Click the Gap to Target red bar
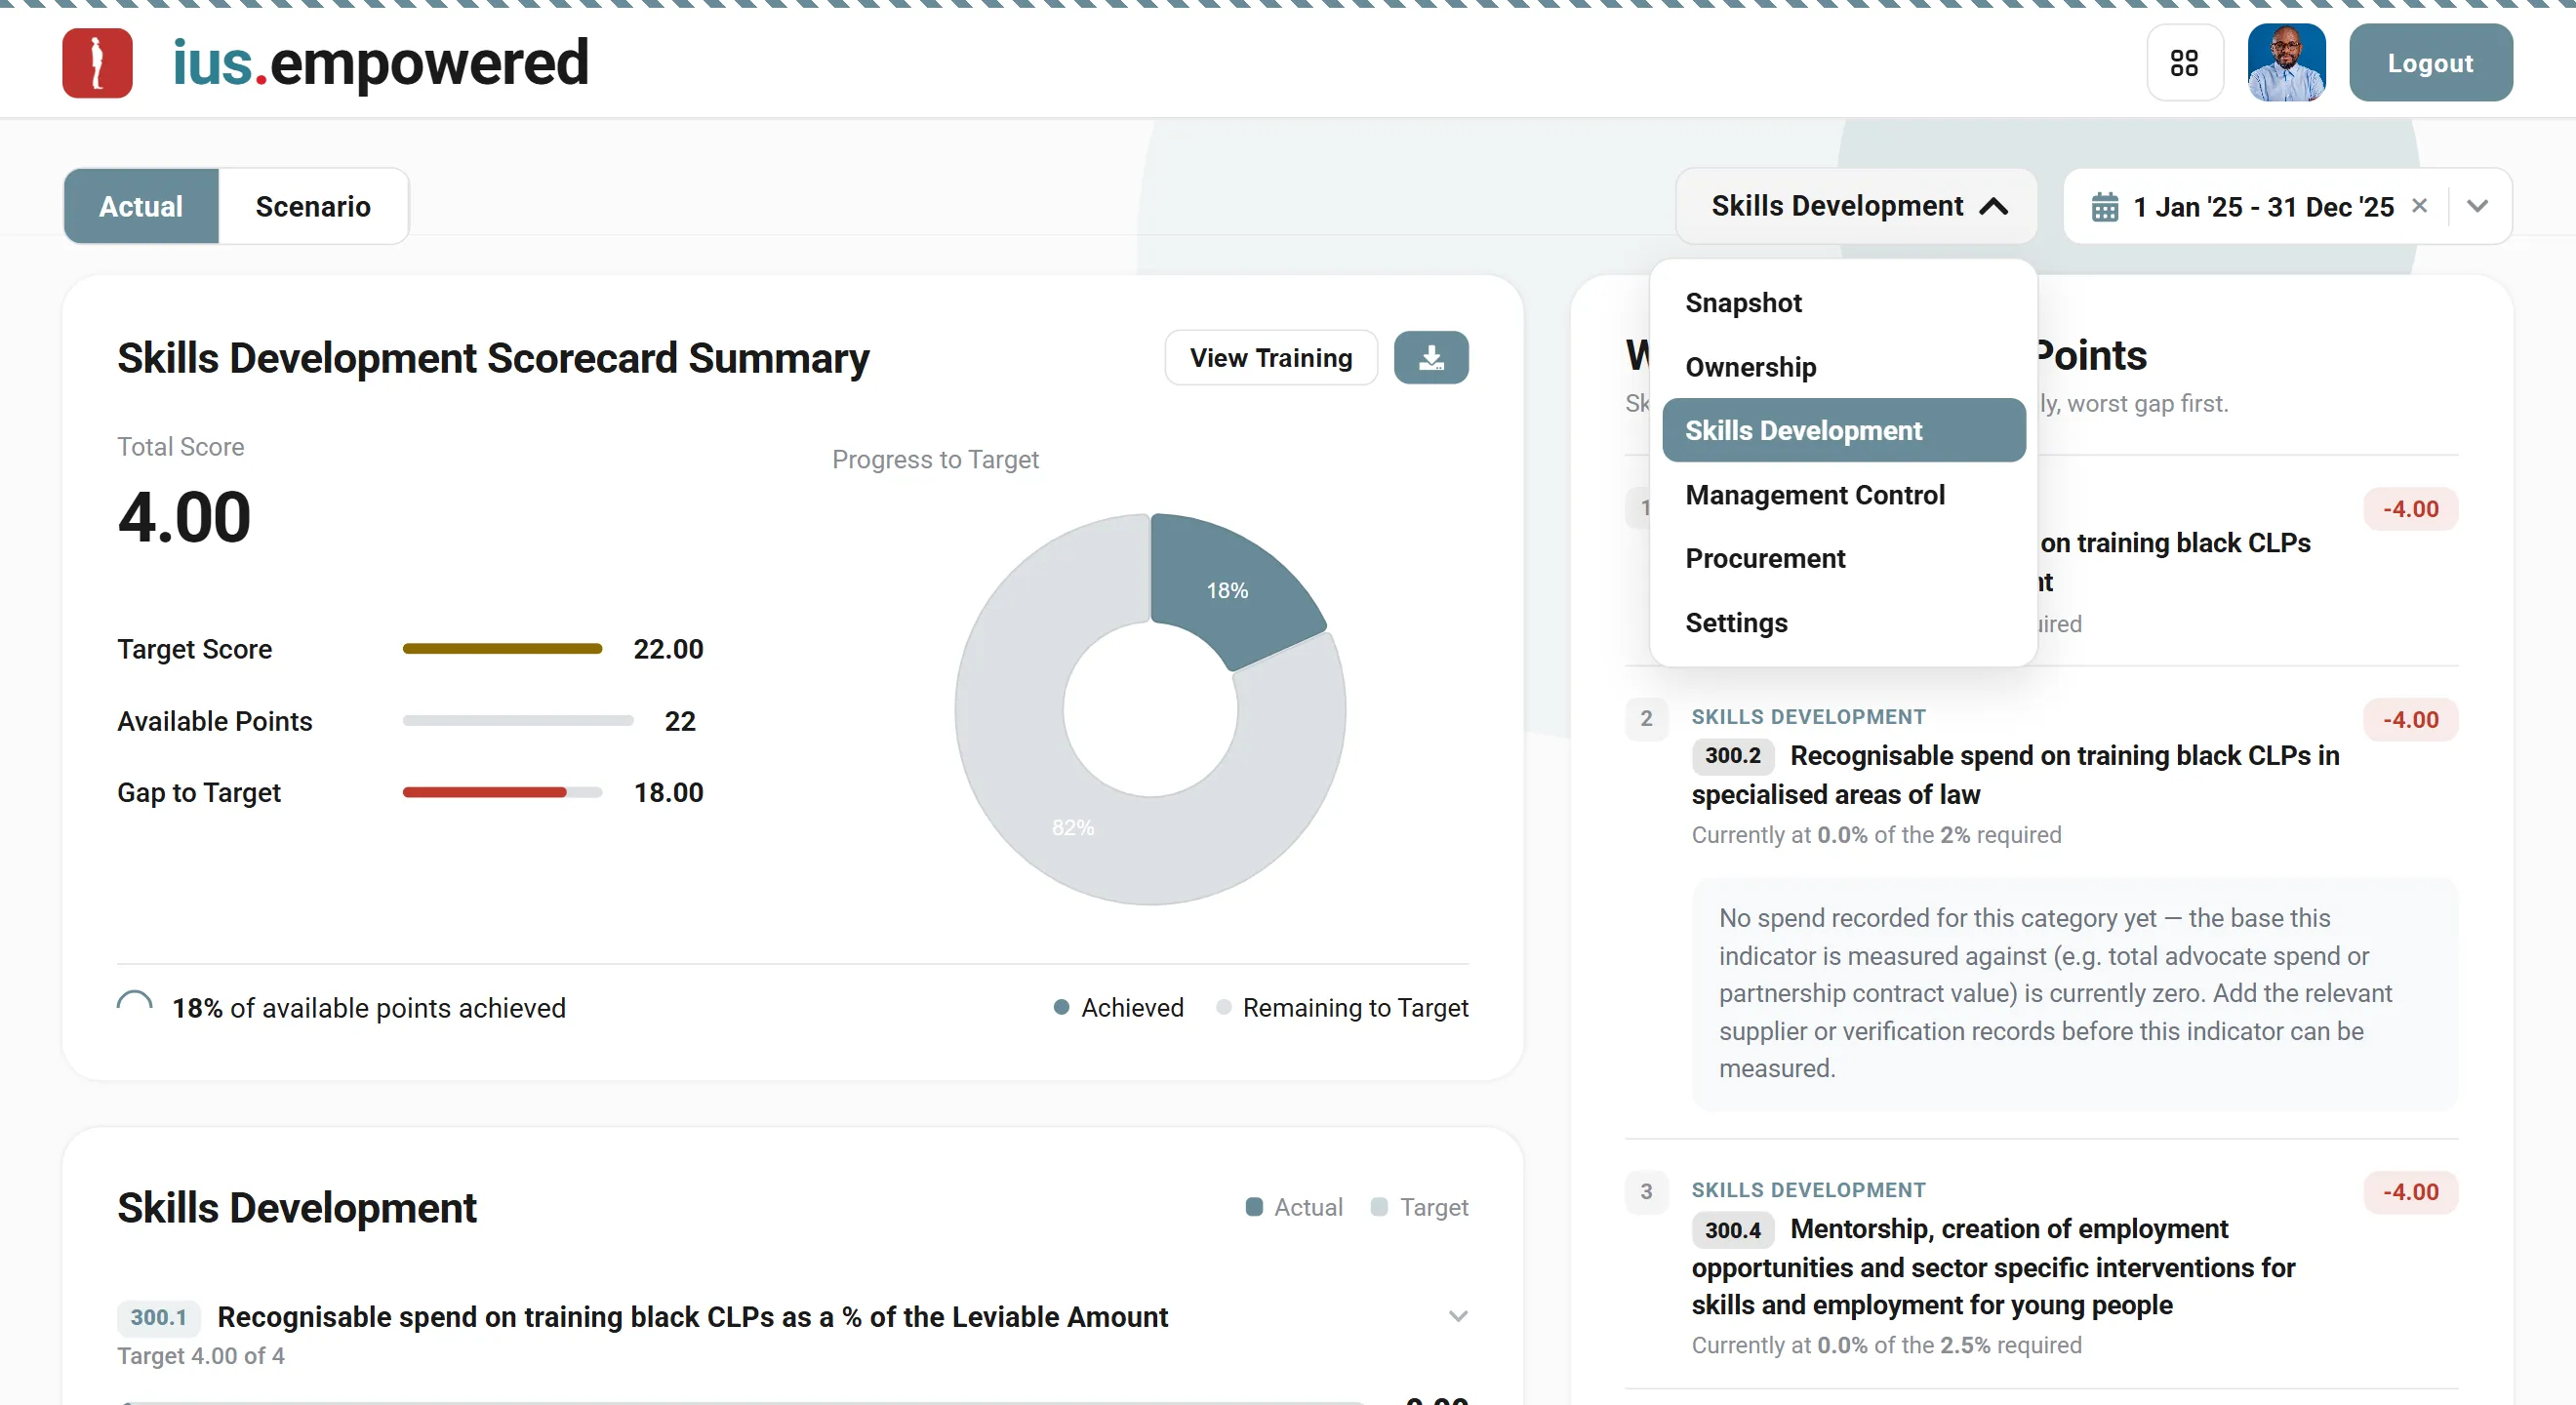 (484, 792)
